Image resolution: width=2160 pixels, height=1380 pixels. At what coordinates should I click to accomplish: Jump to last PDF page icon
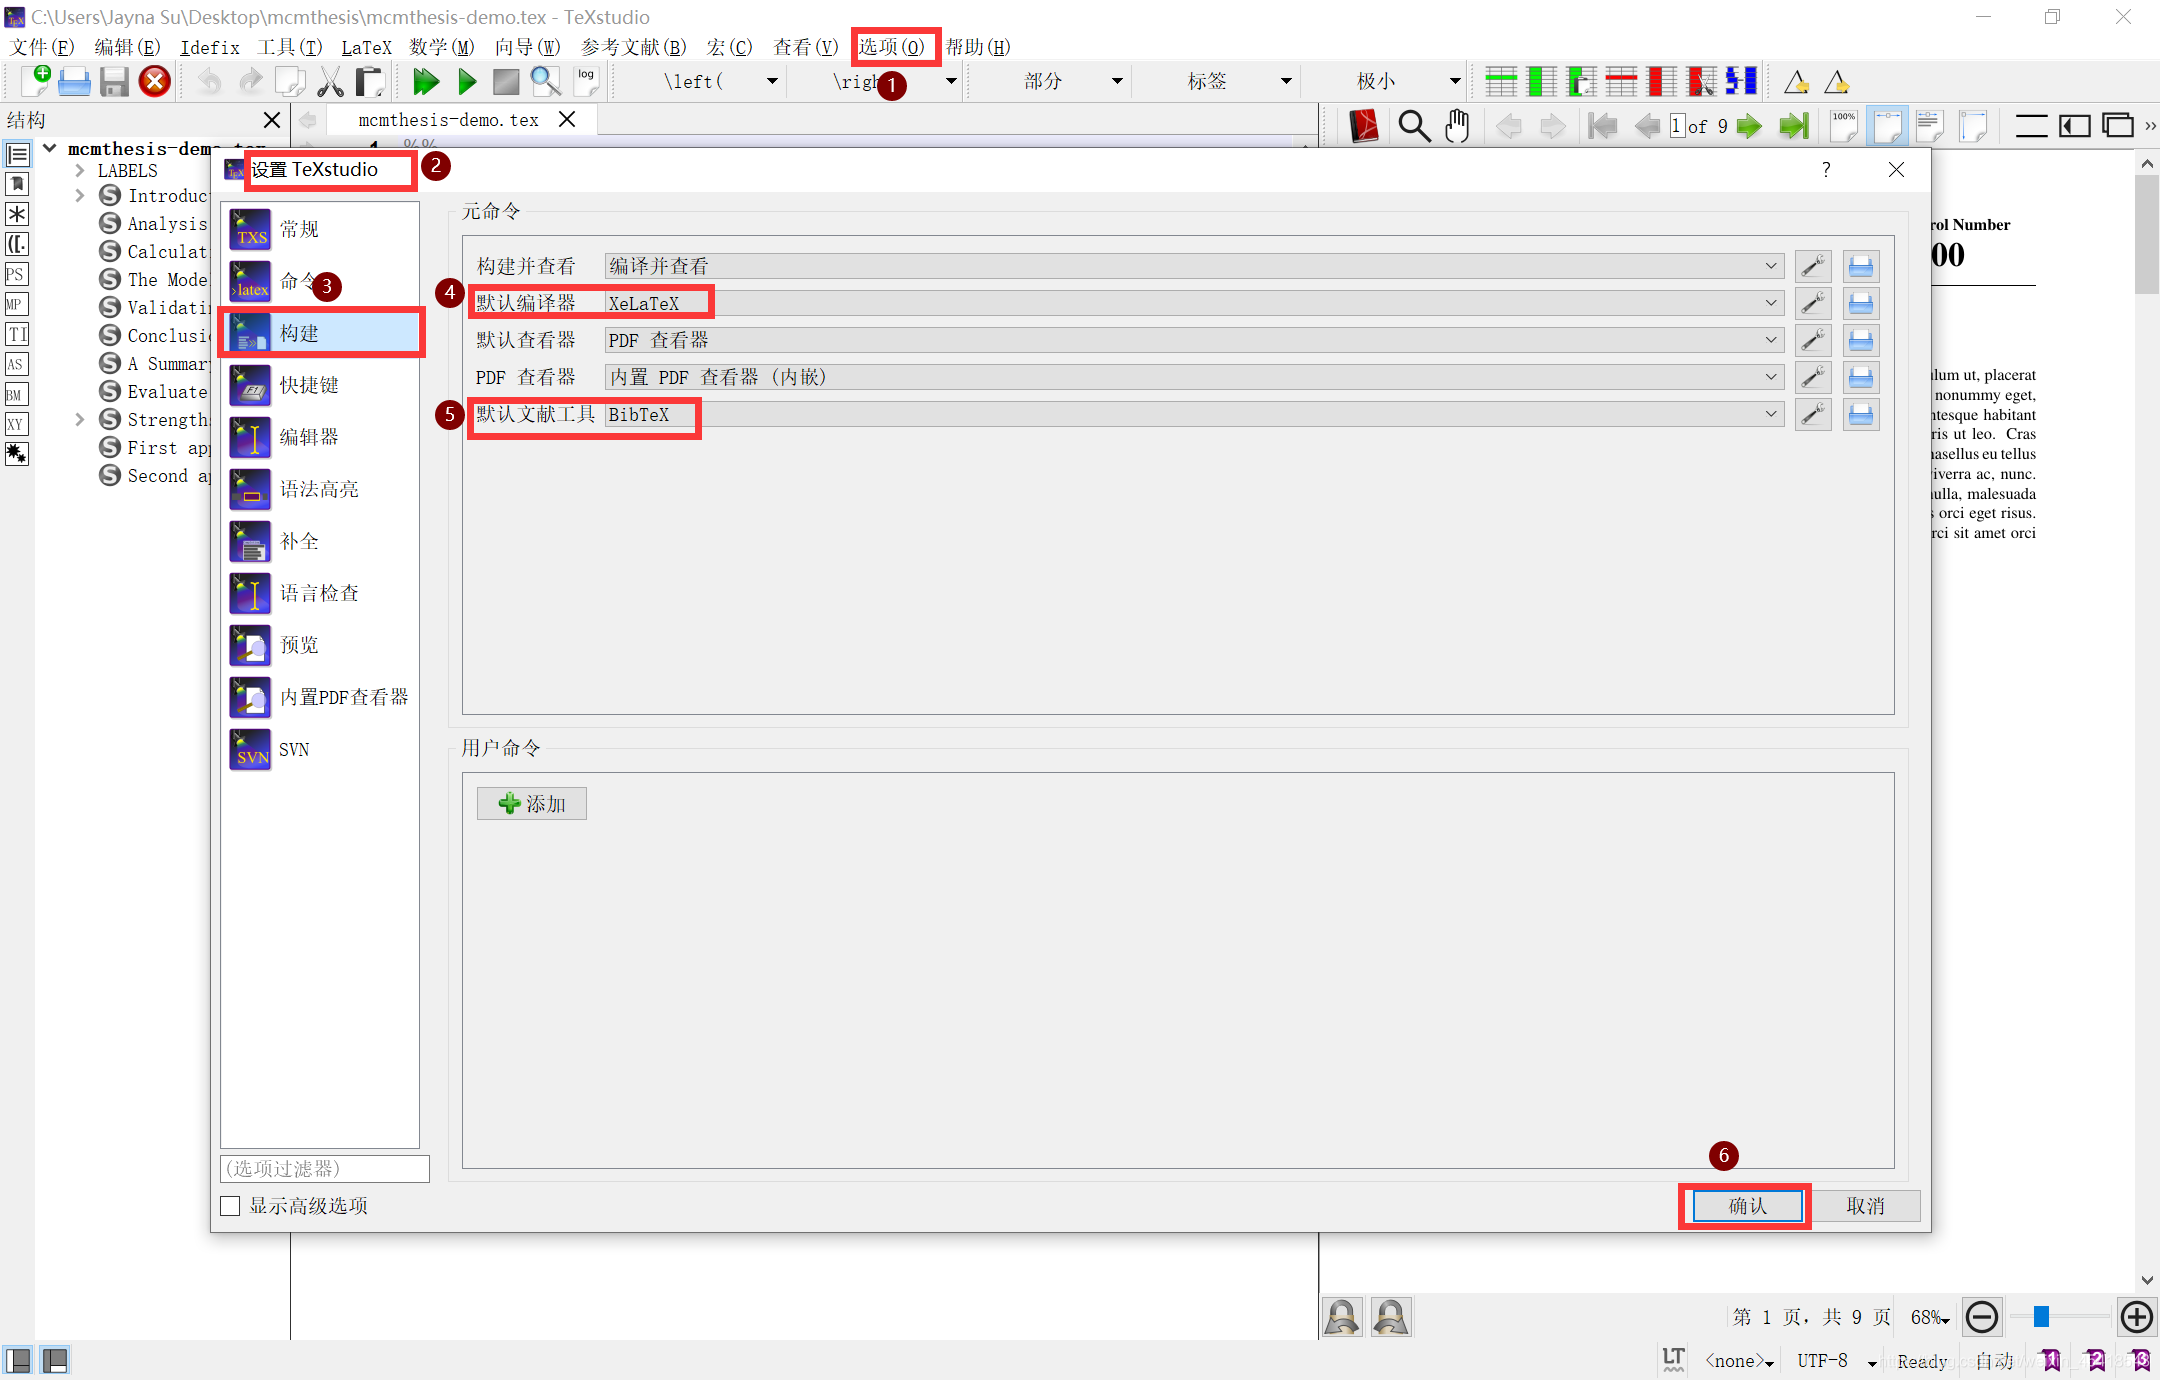(1794, 126)
